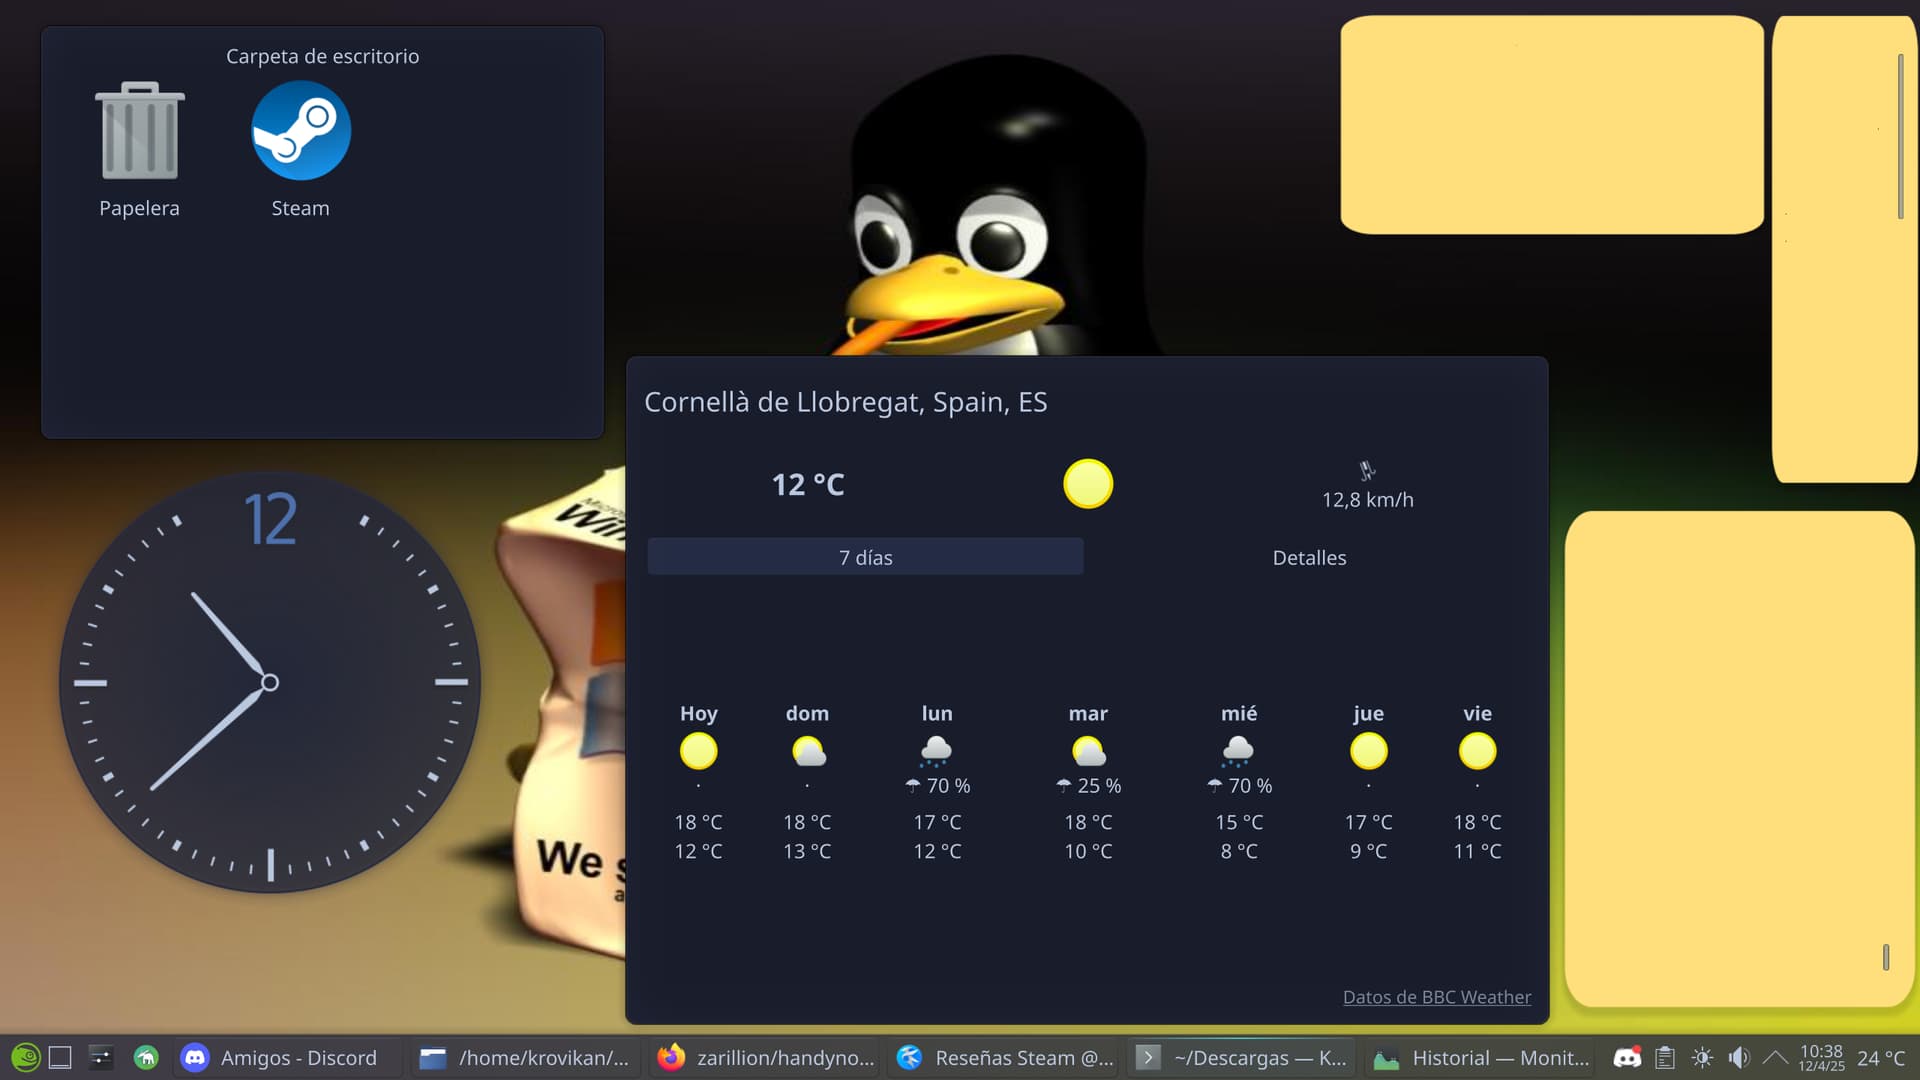Open the Datos de BBC Weather link
Screen dimensions: 1920x1080
pyautogui.click(x=1436, y=997)
